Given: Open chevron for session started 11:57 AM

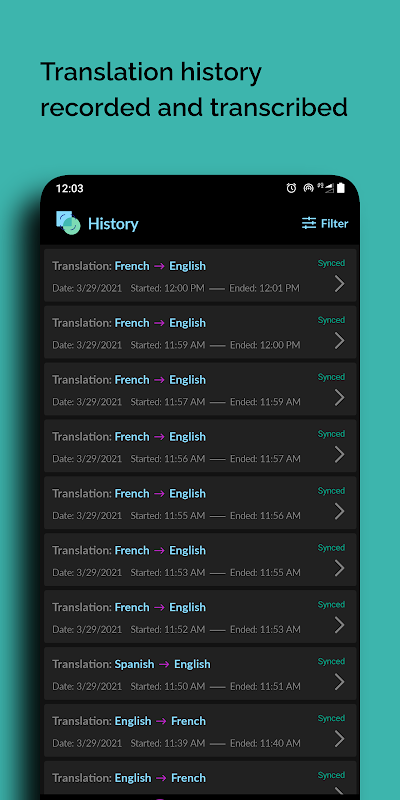Looking at the screenshot, I should (339, 397).
